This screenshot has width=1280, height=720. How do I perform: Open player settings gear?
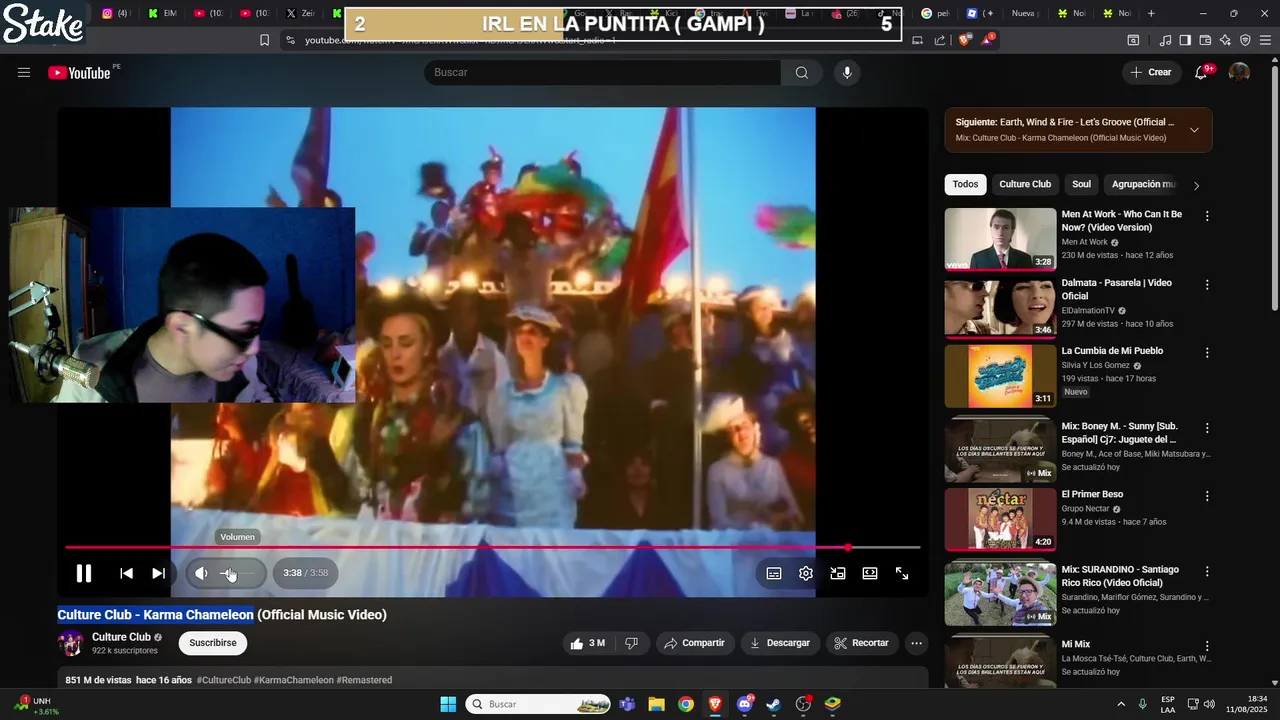click(x=806, y=573)
